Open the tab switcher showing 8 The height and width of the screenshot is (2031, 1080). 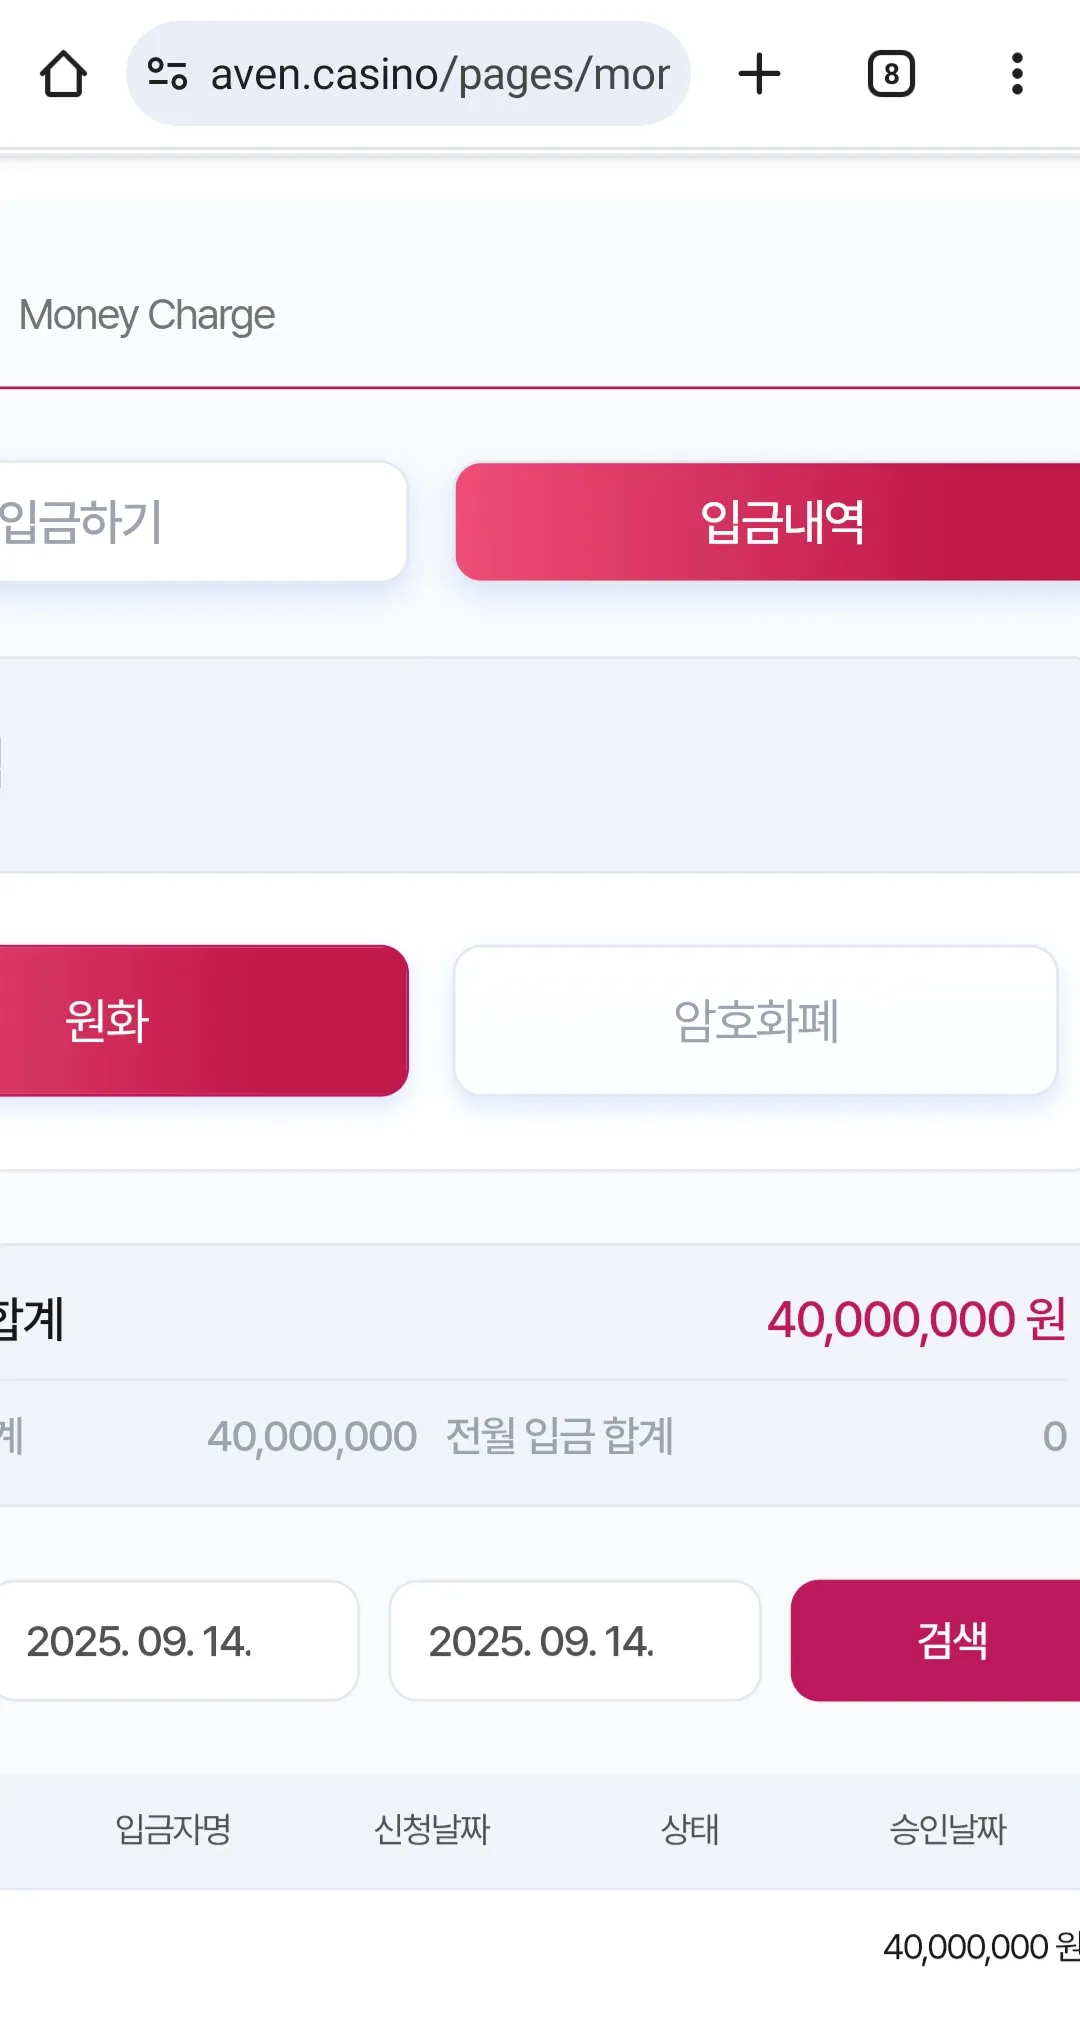891,74
